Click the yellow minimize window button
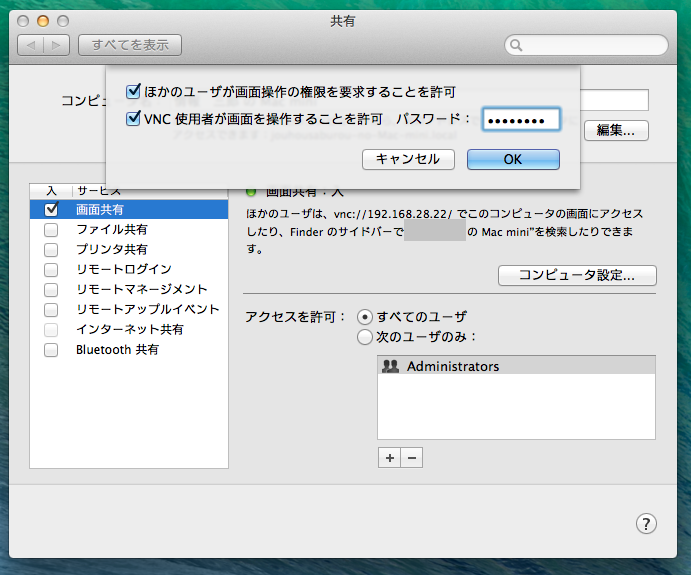 click(x=43, y=21)
